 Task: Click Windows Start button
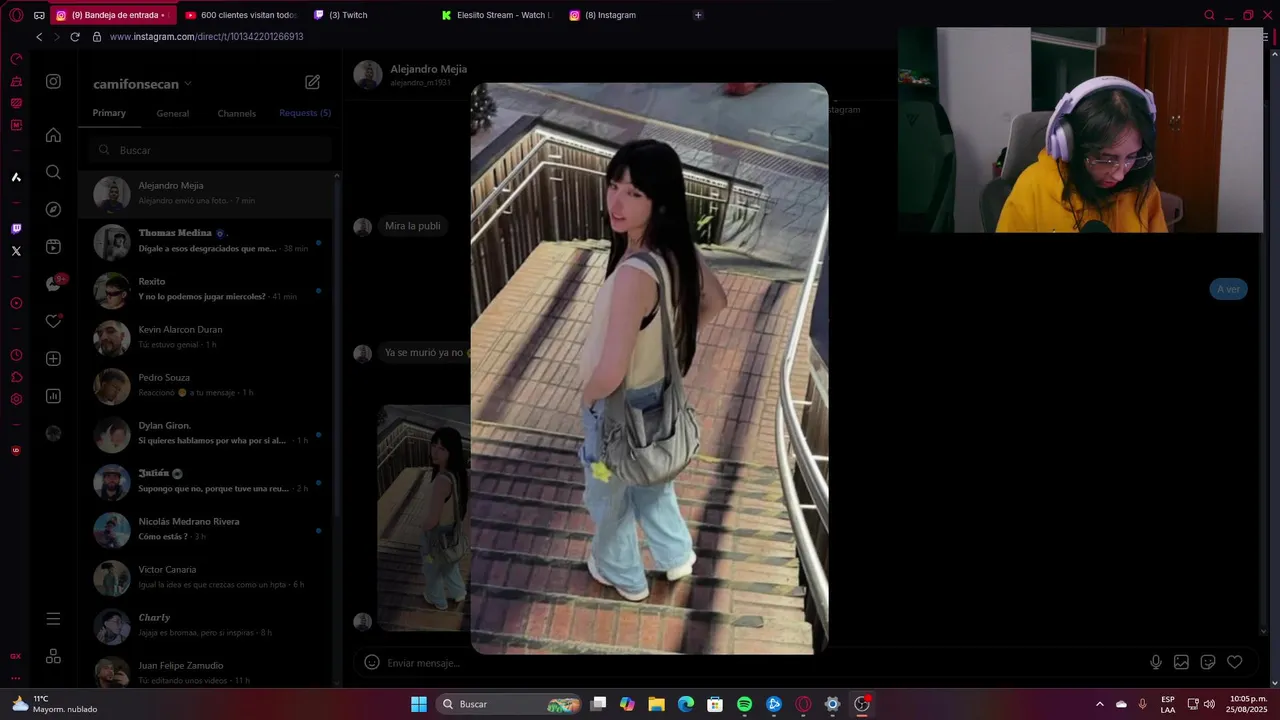(x=419, y=704)
